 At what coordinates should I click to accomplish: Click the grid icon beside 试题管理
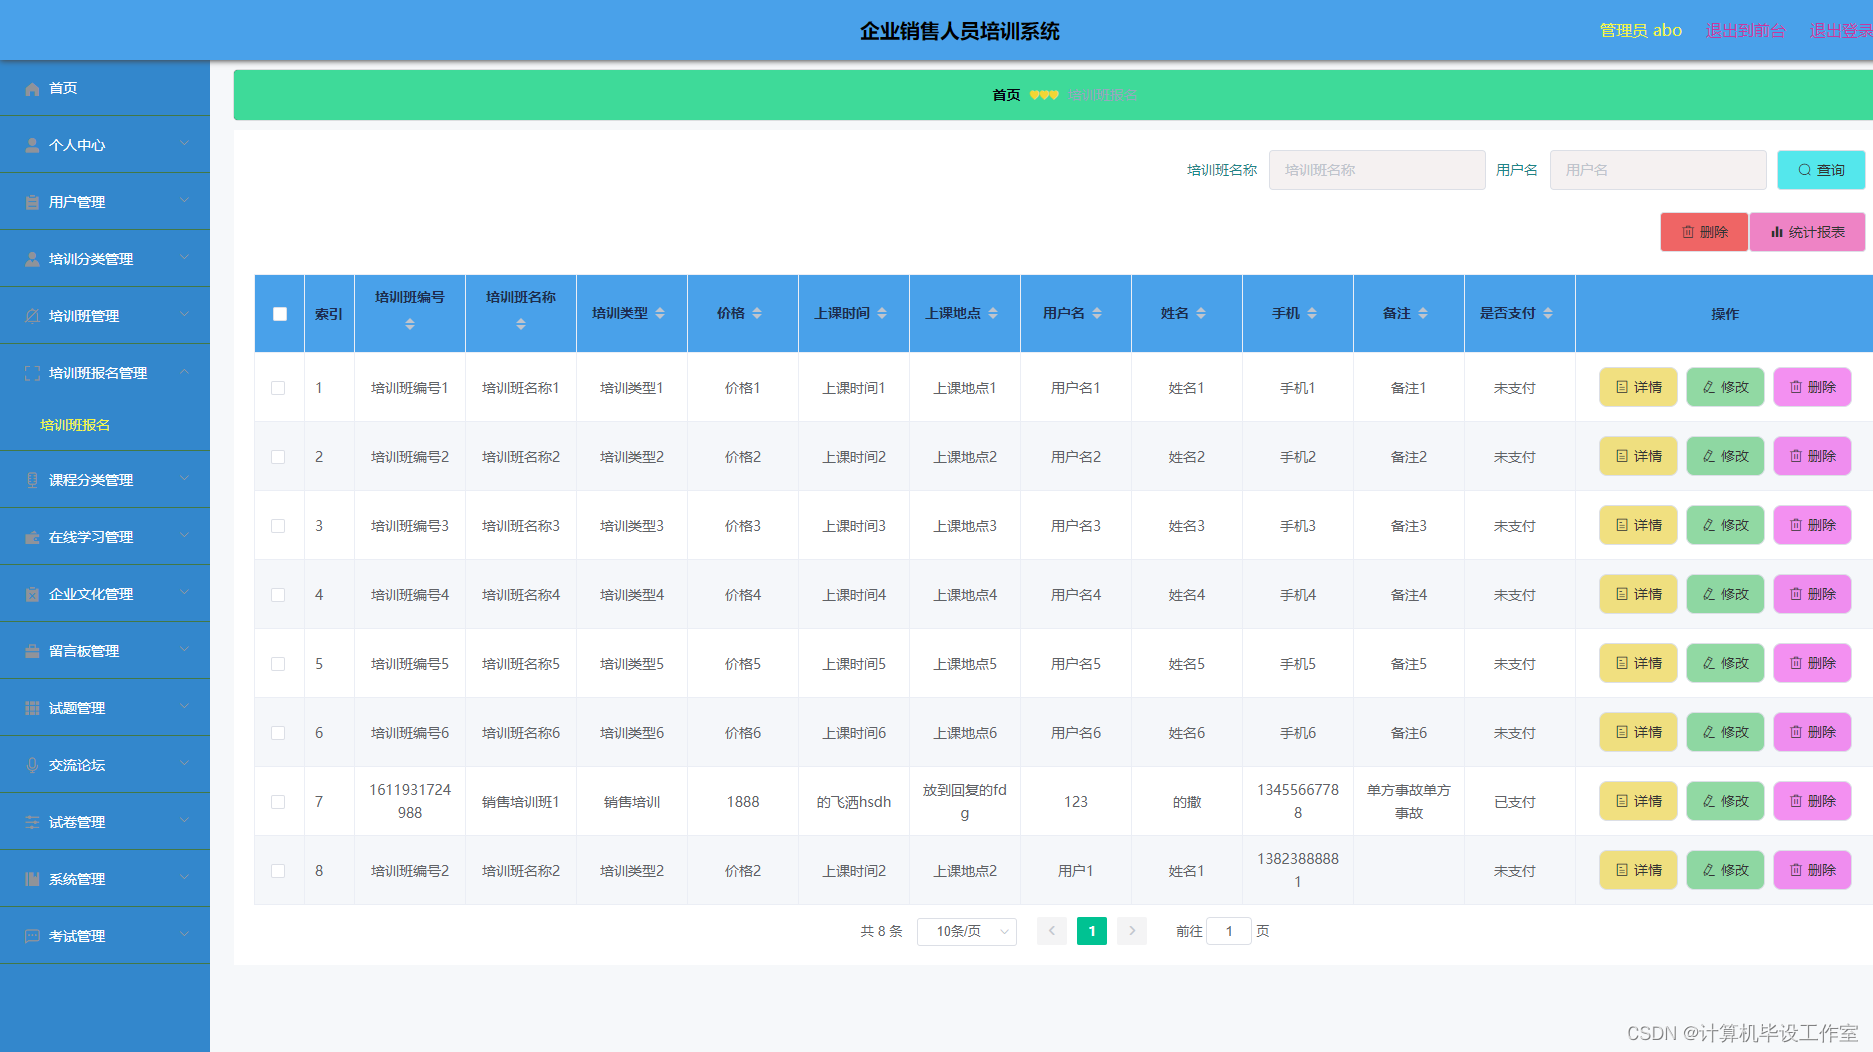pos(32,708)
